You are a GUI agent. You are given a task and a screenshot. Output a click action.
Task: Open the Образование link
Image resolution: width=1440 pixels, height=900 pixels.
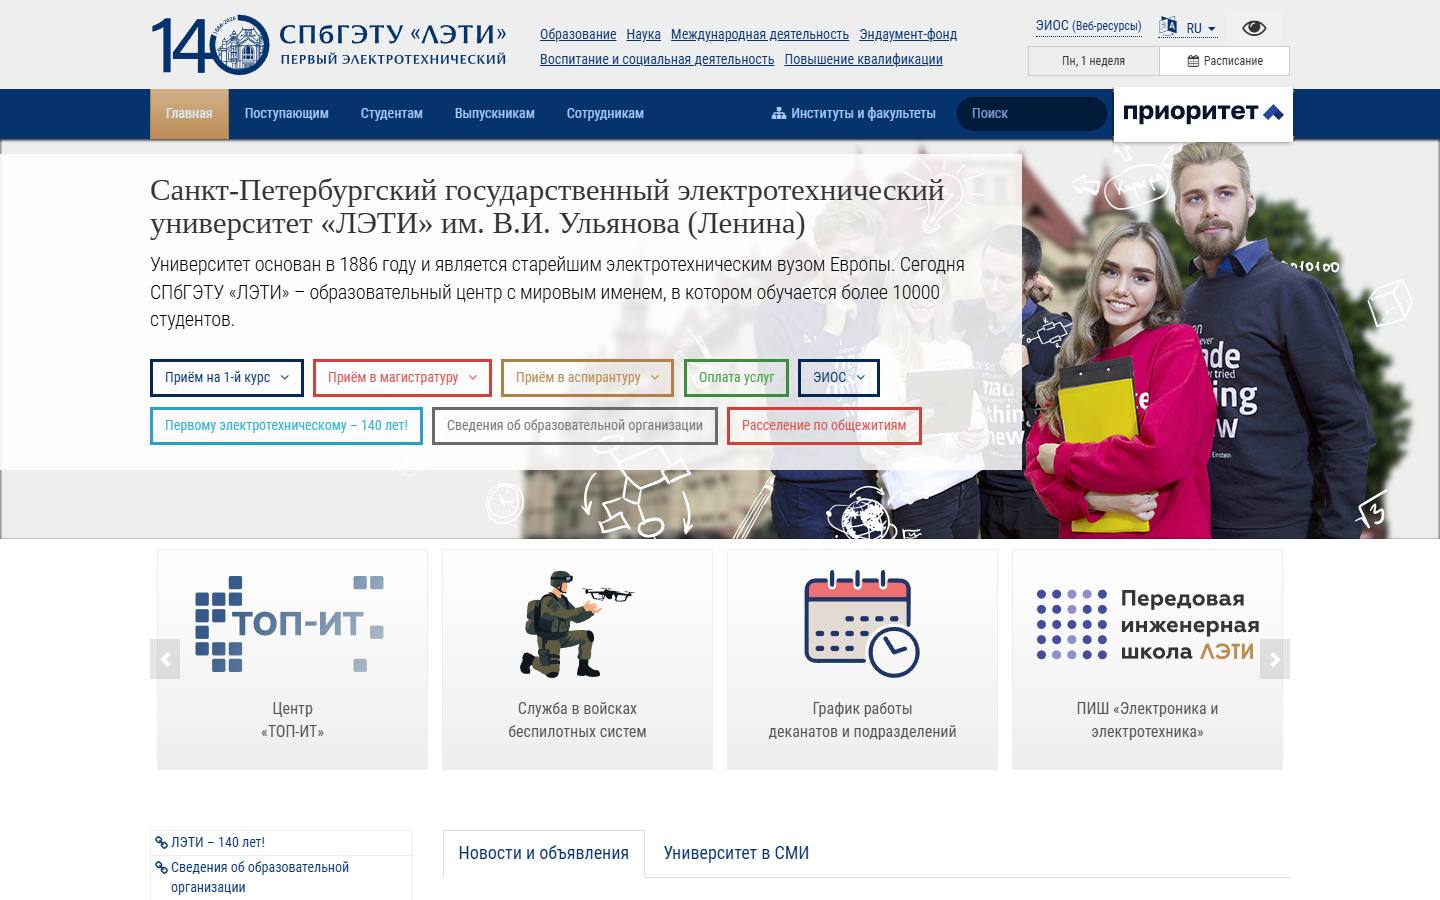click(578, 35)
